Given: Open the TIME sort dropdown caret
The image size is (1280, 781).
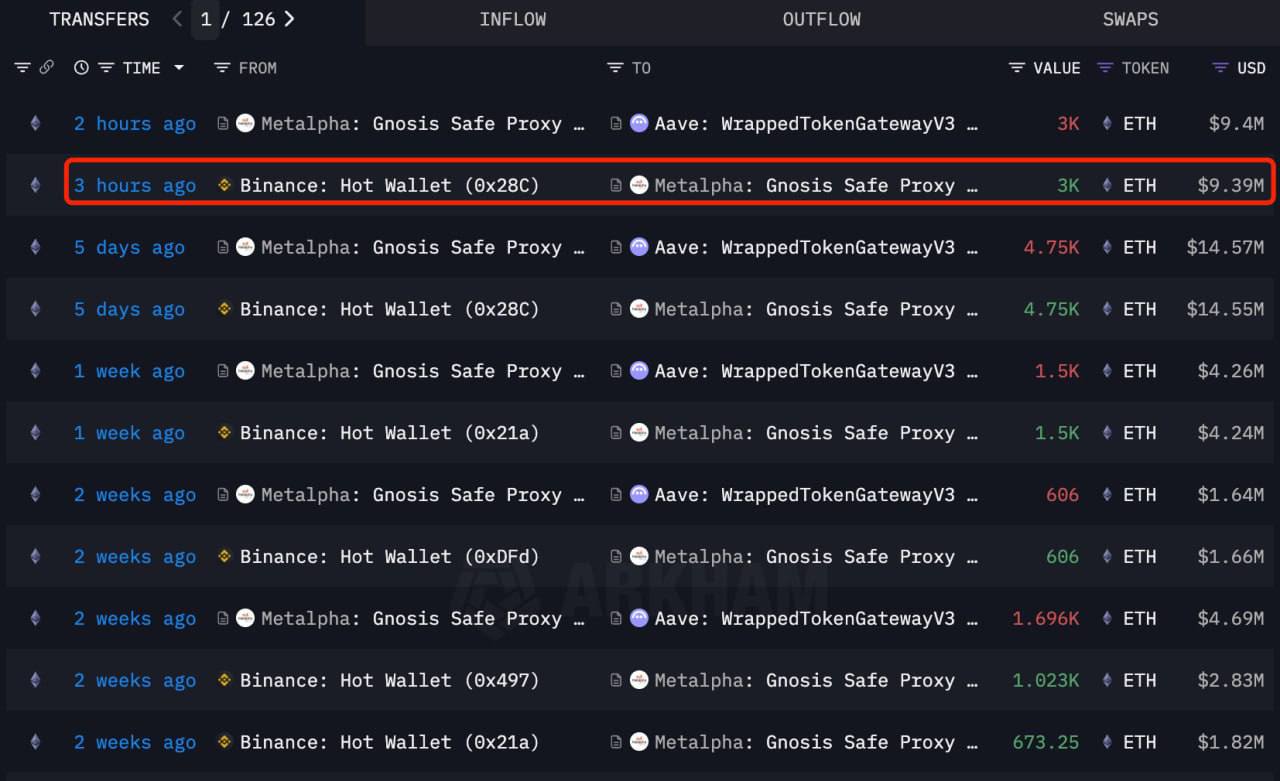Looking at the screenshot, I should pos(179,68).
